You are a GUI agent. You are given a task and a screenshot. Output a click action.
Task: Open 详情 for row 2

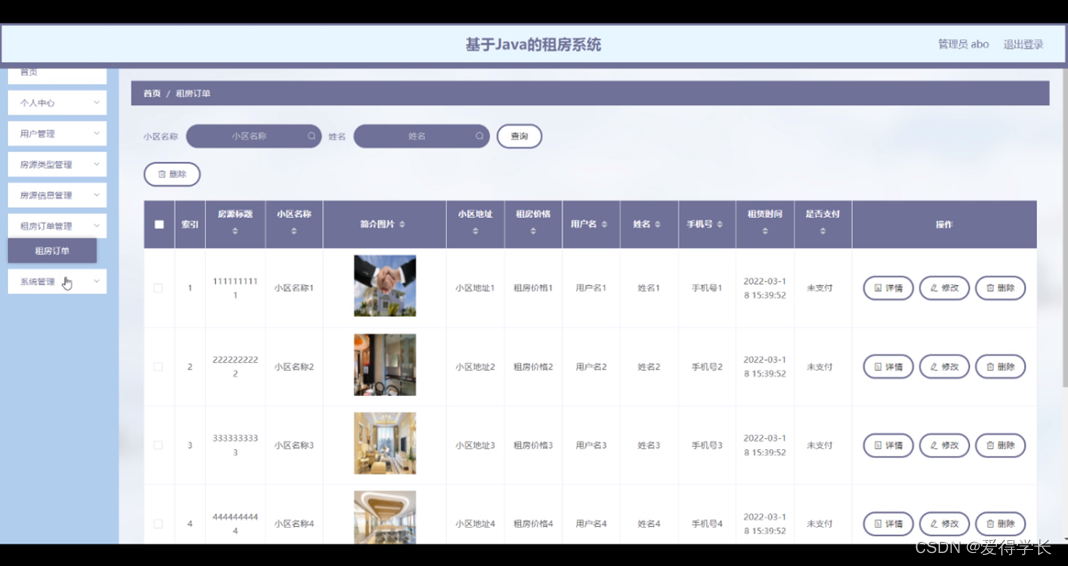(888, 367)
